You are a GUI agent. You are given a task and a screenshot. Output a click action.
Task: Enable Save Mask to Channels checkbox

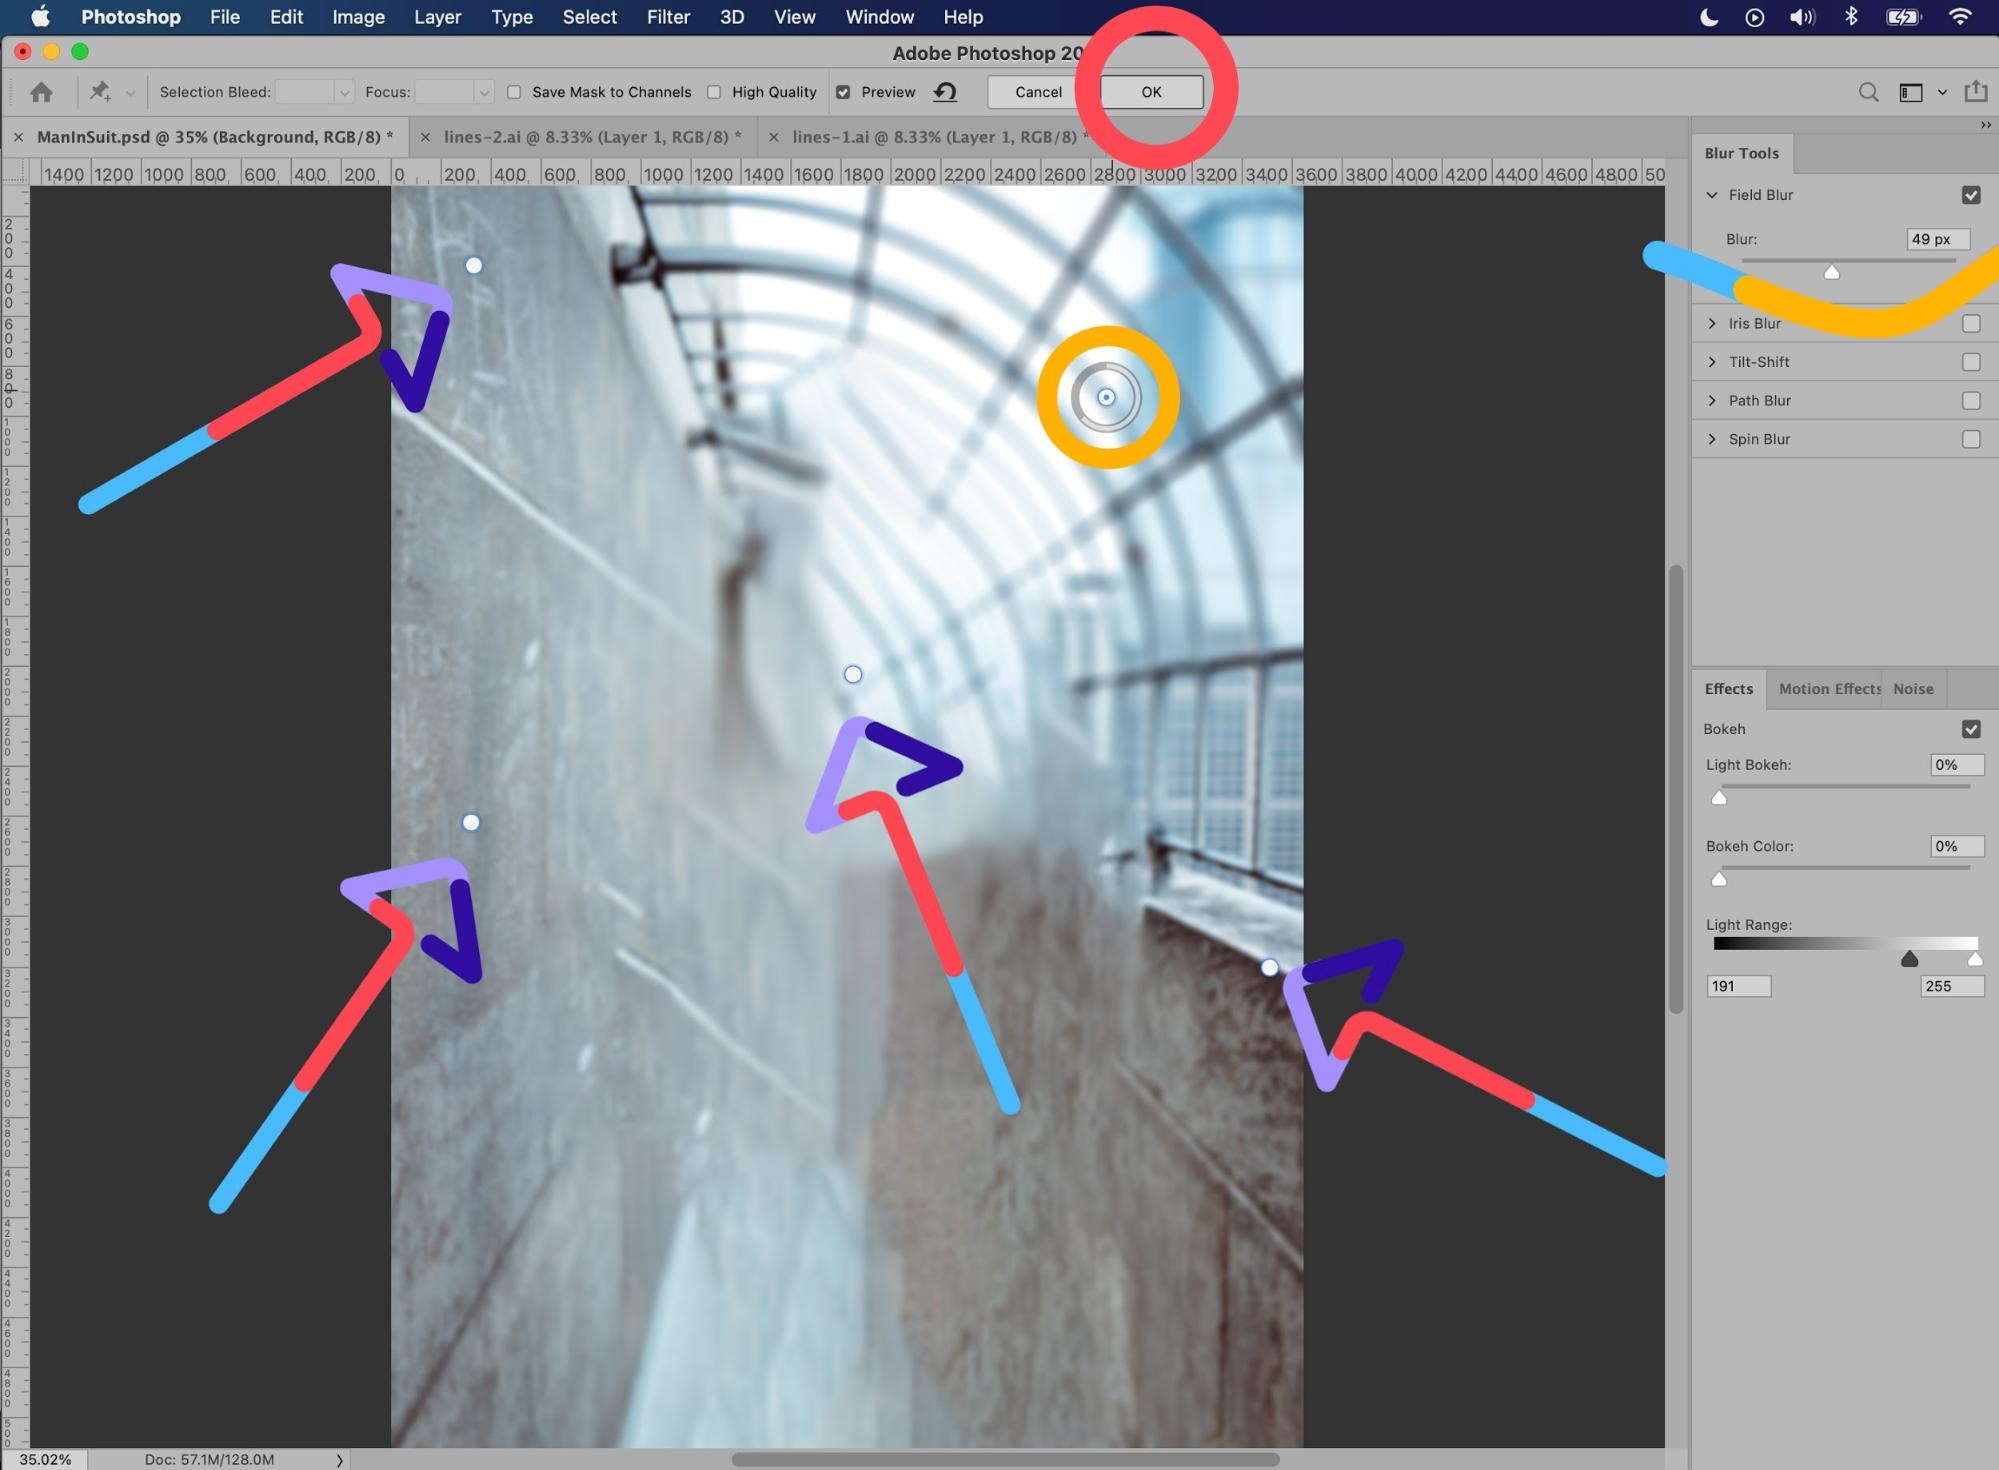[x=514, y=92]
